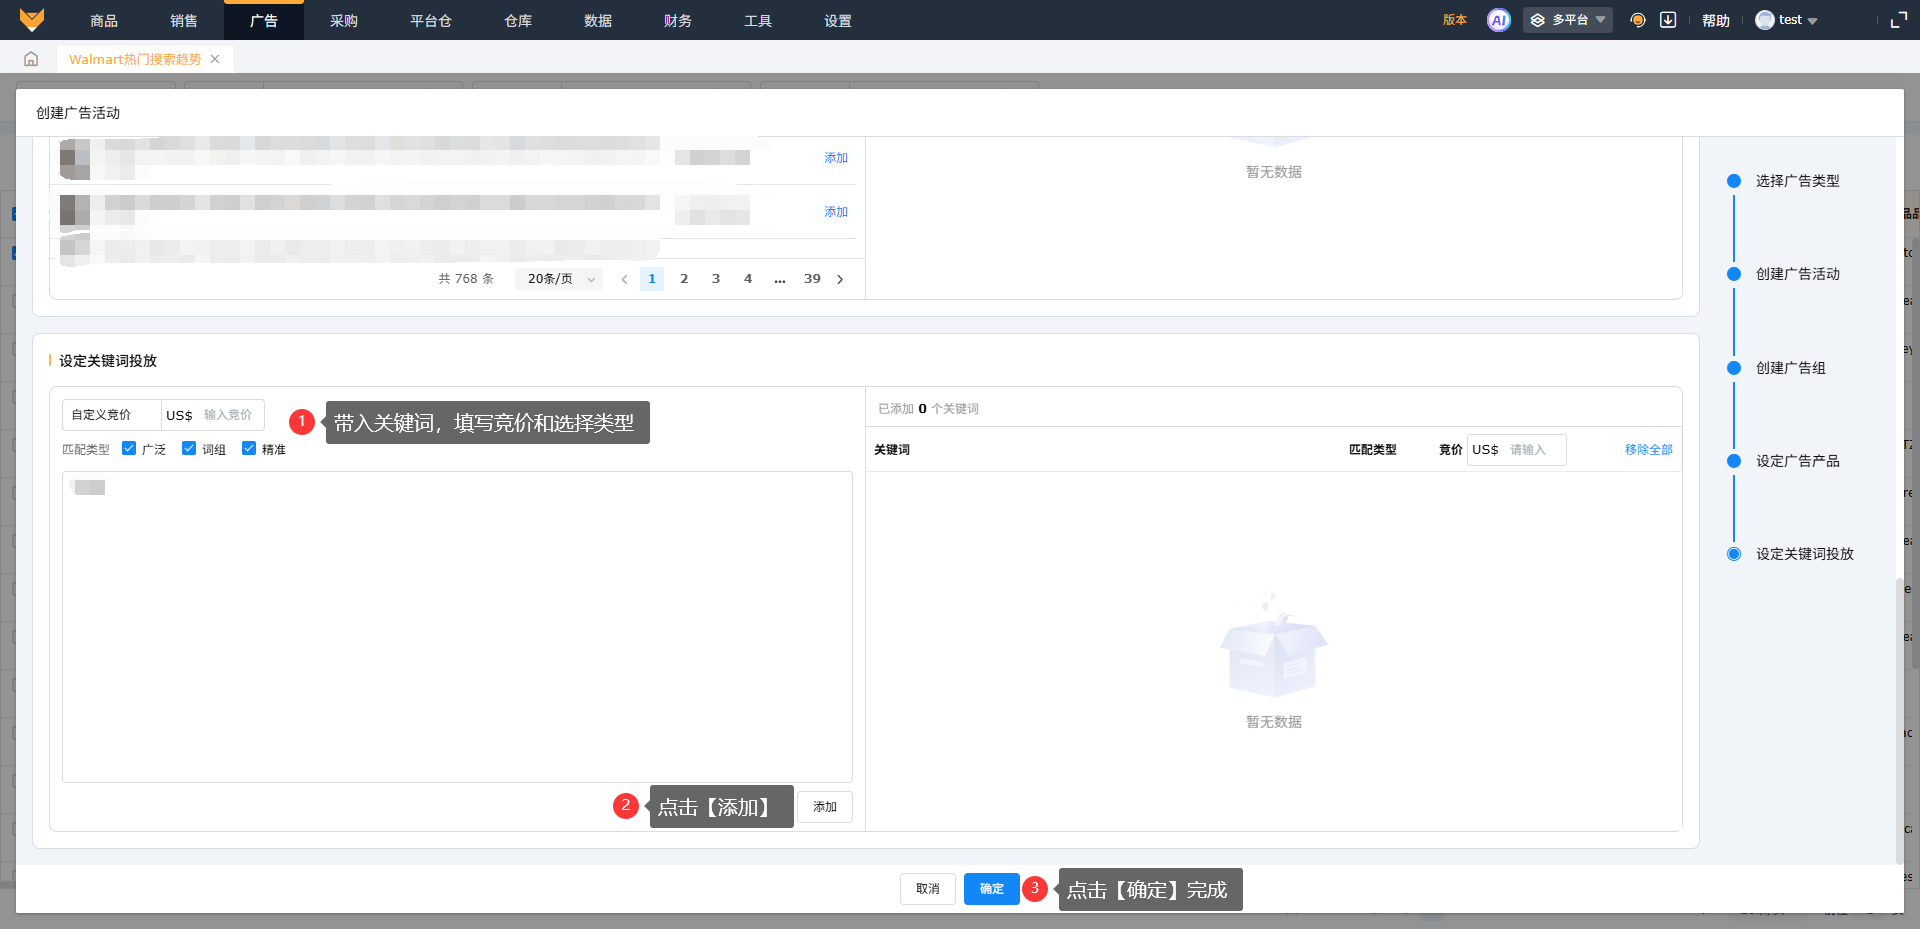This screenshot has height=929, width=1920.
Task: Open the 多平台 platform dropdown
Action: point(1567,20)
